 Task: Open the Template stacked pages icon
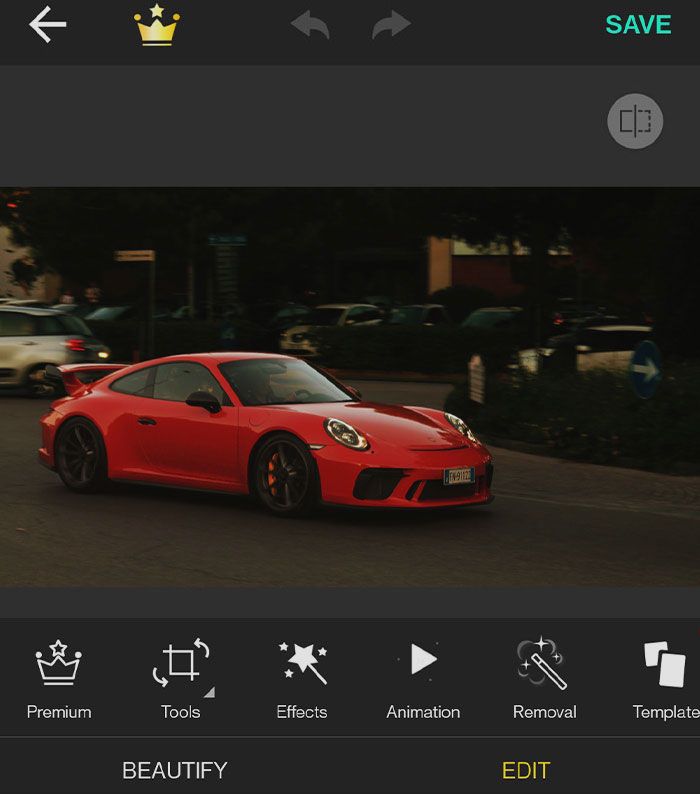click(x=664, y=663)
